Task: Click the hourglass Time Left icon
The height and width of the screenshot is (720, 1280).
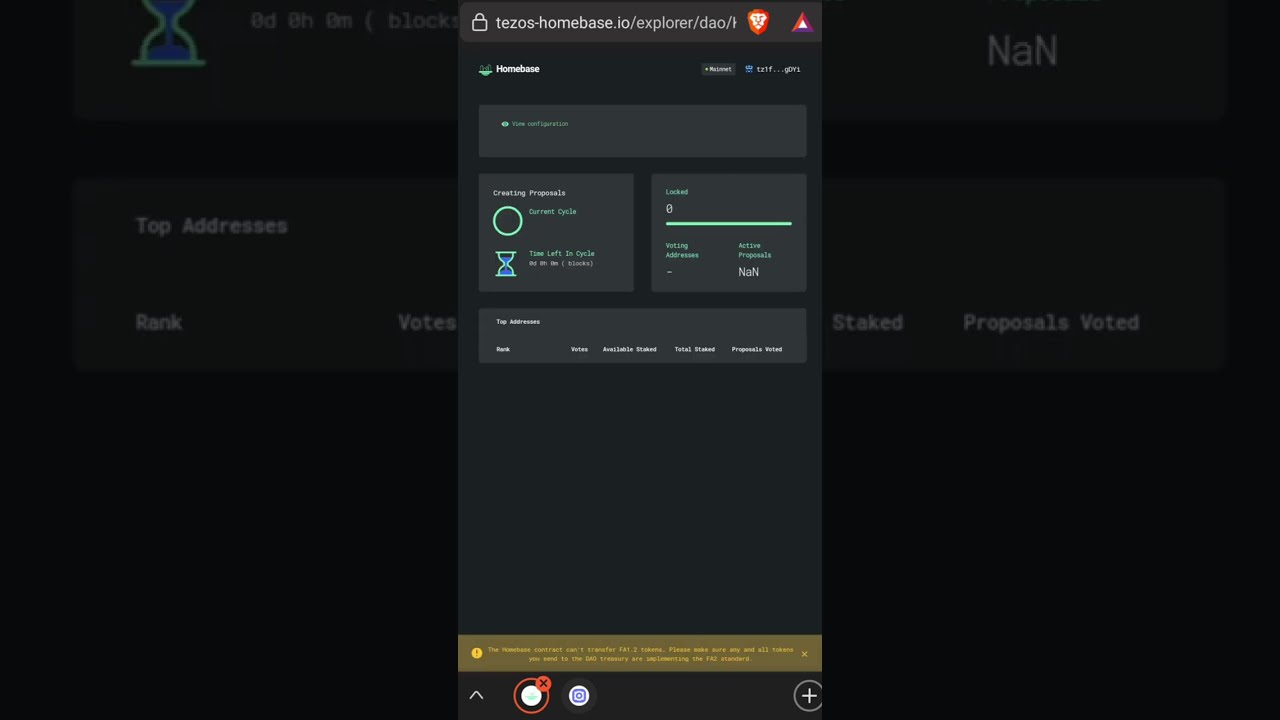Action: (506, 264)
